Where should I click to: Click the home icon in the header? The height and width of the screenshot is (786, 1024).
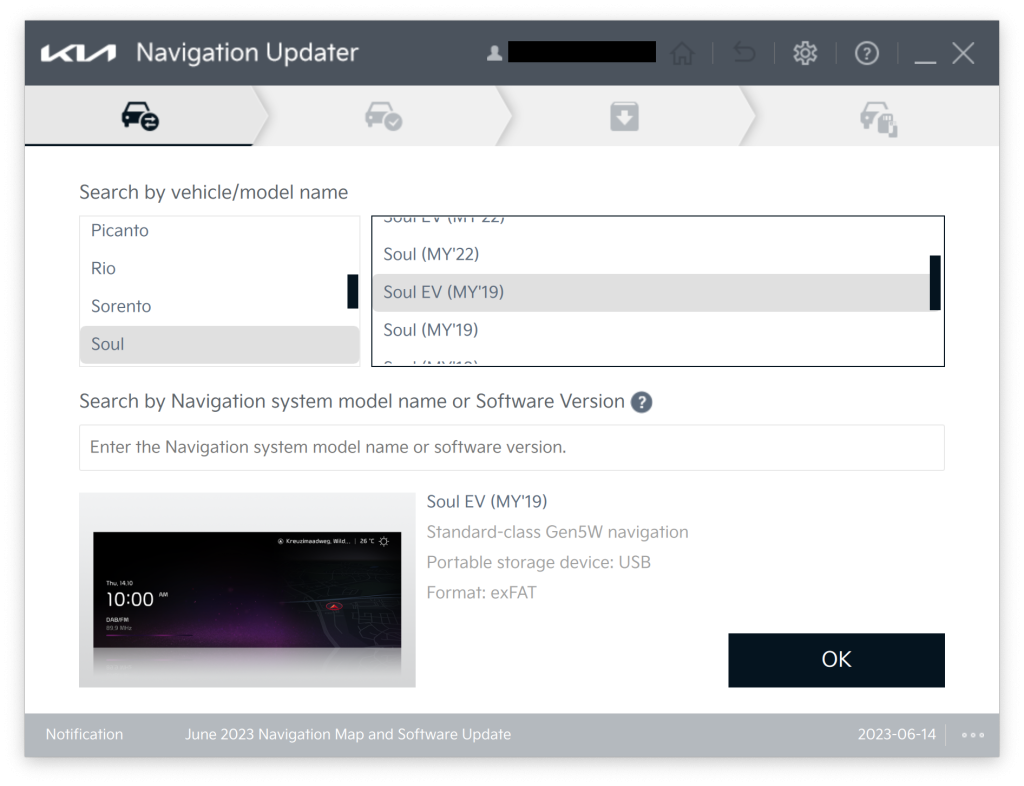coord(683,52)
